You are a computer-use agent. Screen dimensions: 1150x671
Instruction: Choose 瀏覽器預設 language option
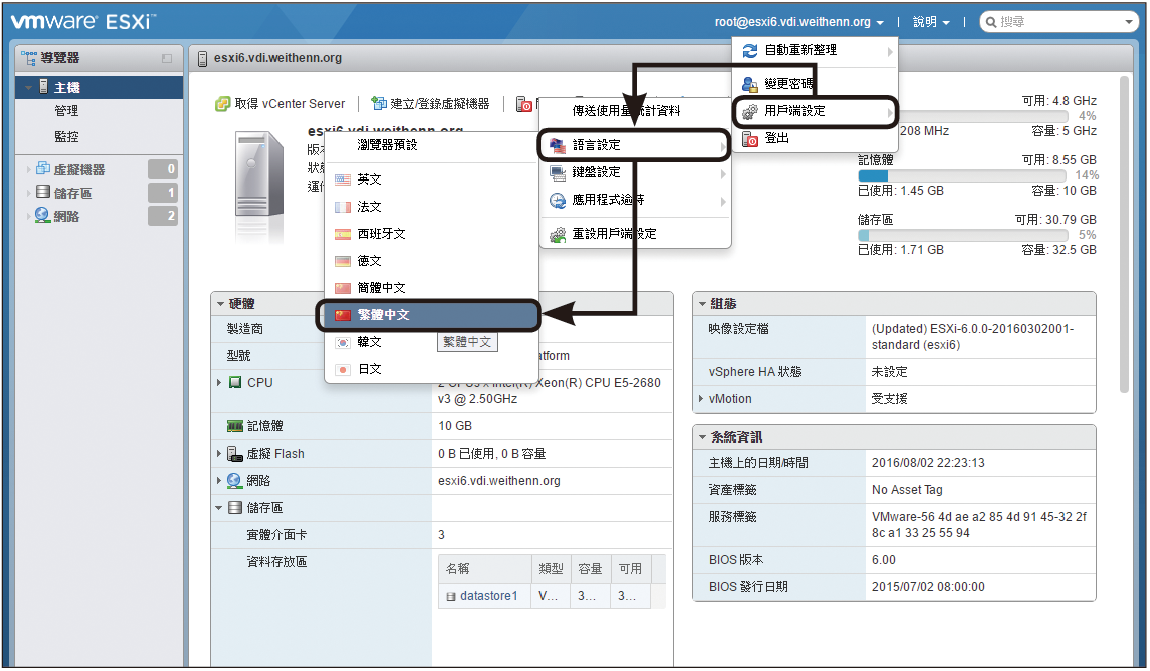tap(431, 145)
